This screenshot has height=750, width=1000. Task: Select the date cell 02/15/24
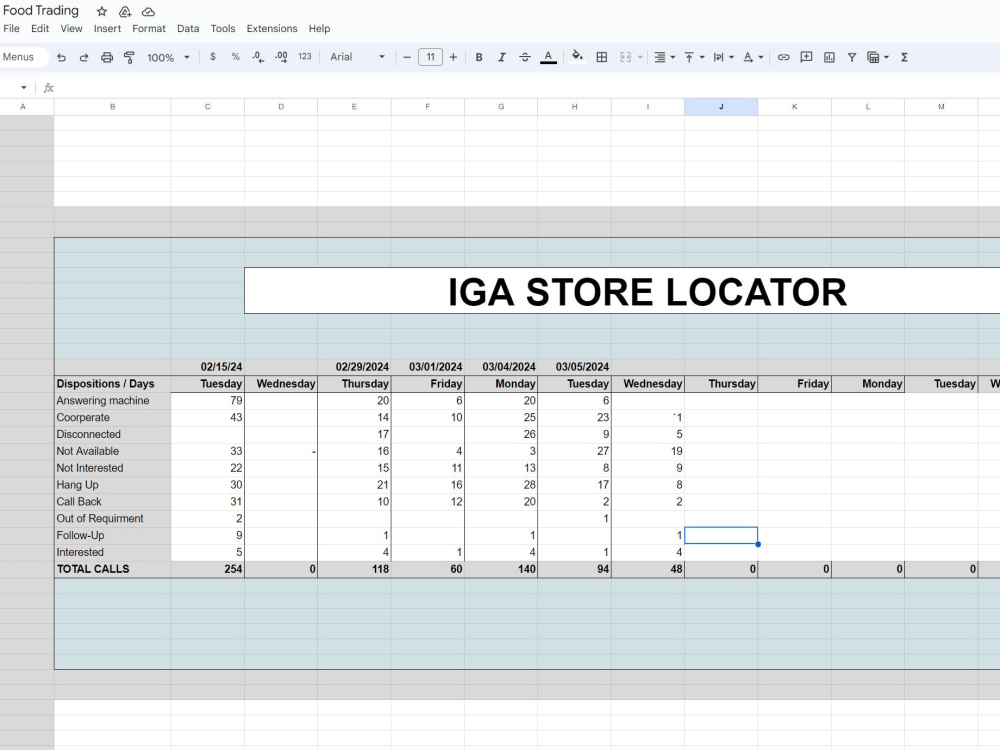(x=207, y=367)
